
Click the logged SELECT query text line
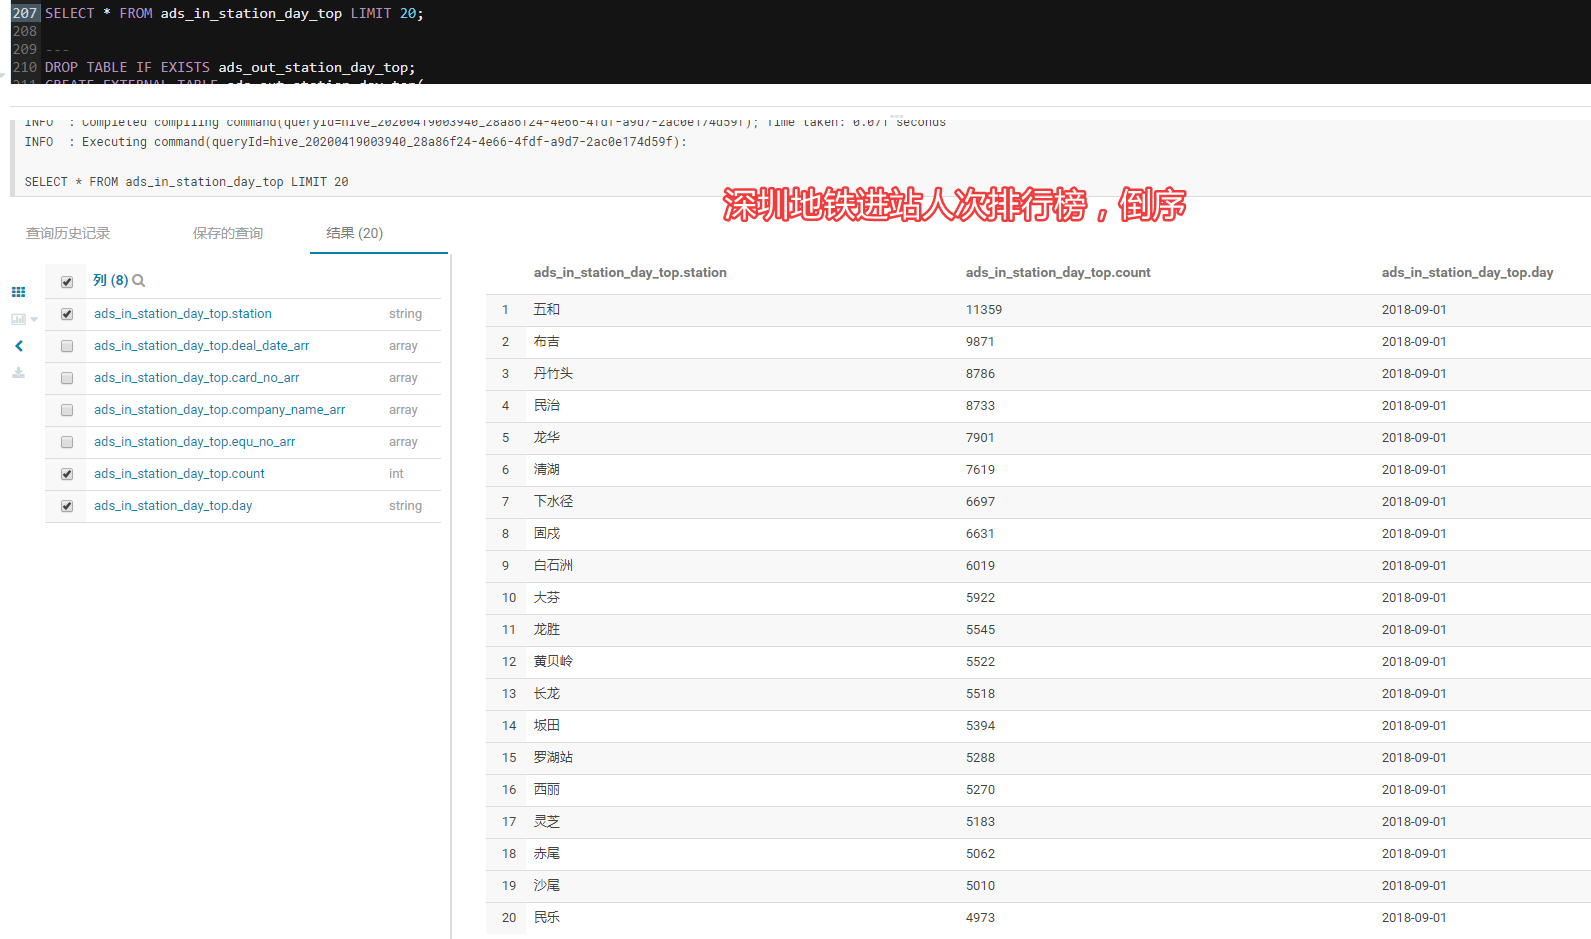(187, 182)
